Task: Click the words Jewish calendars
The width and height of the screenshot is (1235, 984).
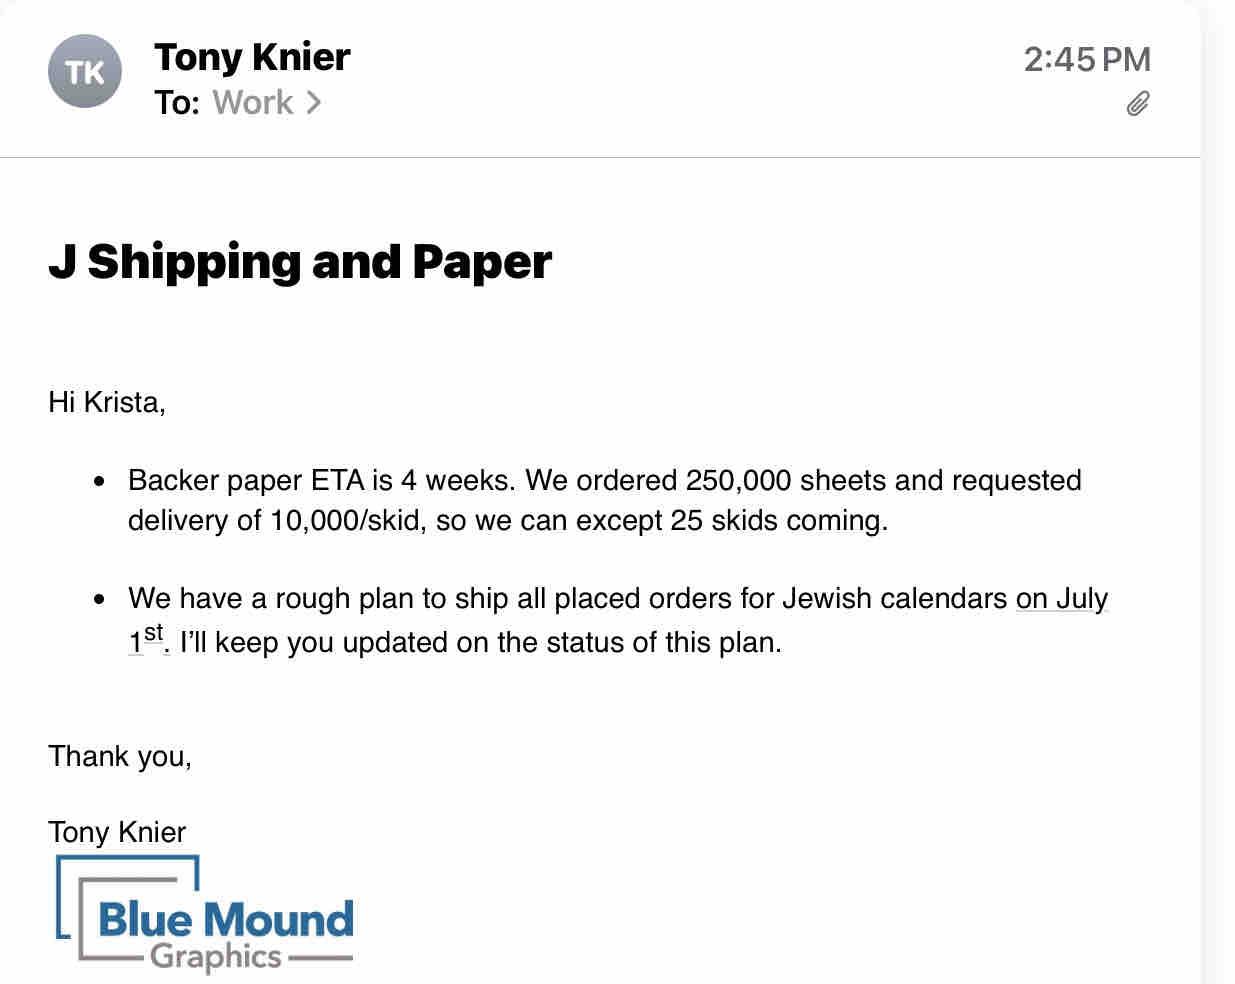Action: [x=894, y=599]
